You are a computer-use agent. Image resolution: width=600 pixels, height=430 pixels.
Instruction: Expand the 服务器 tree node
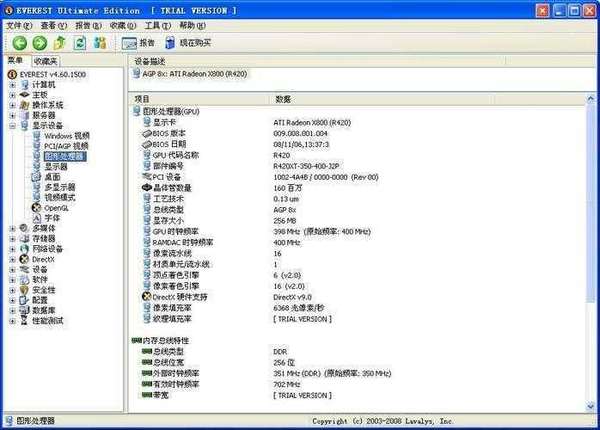coord(12,116)
